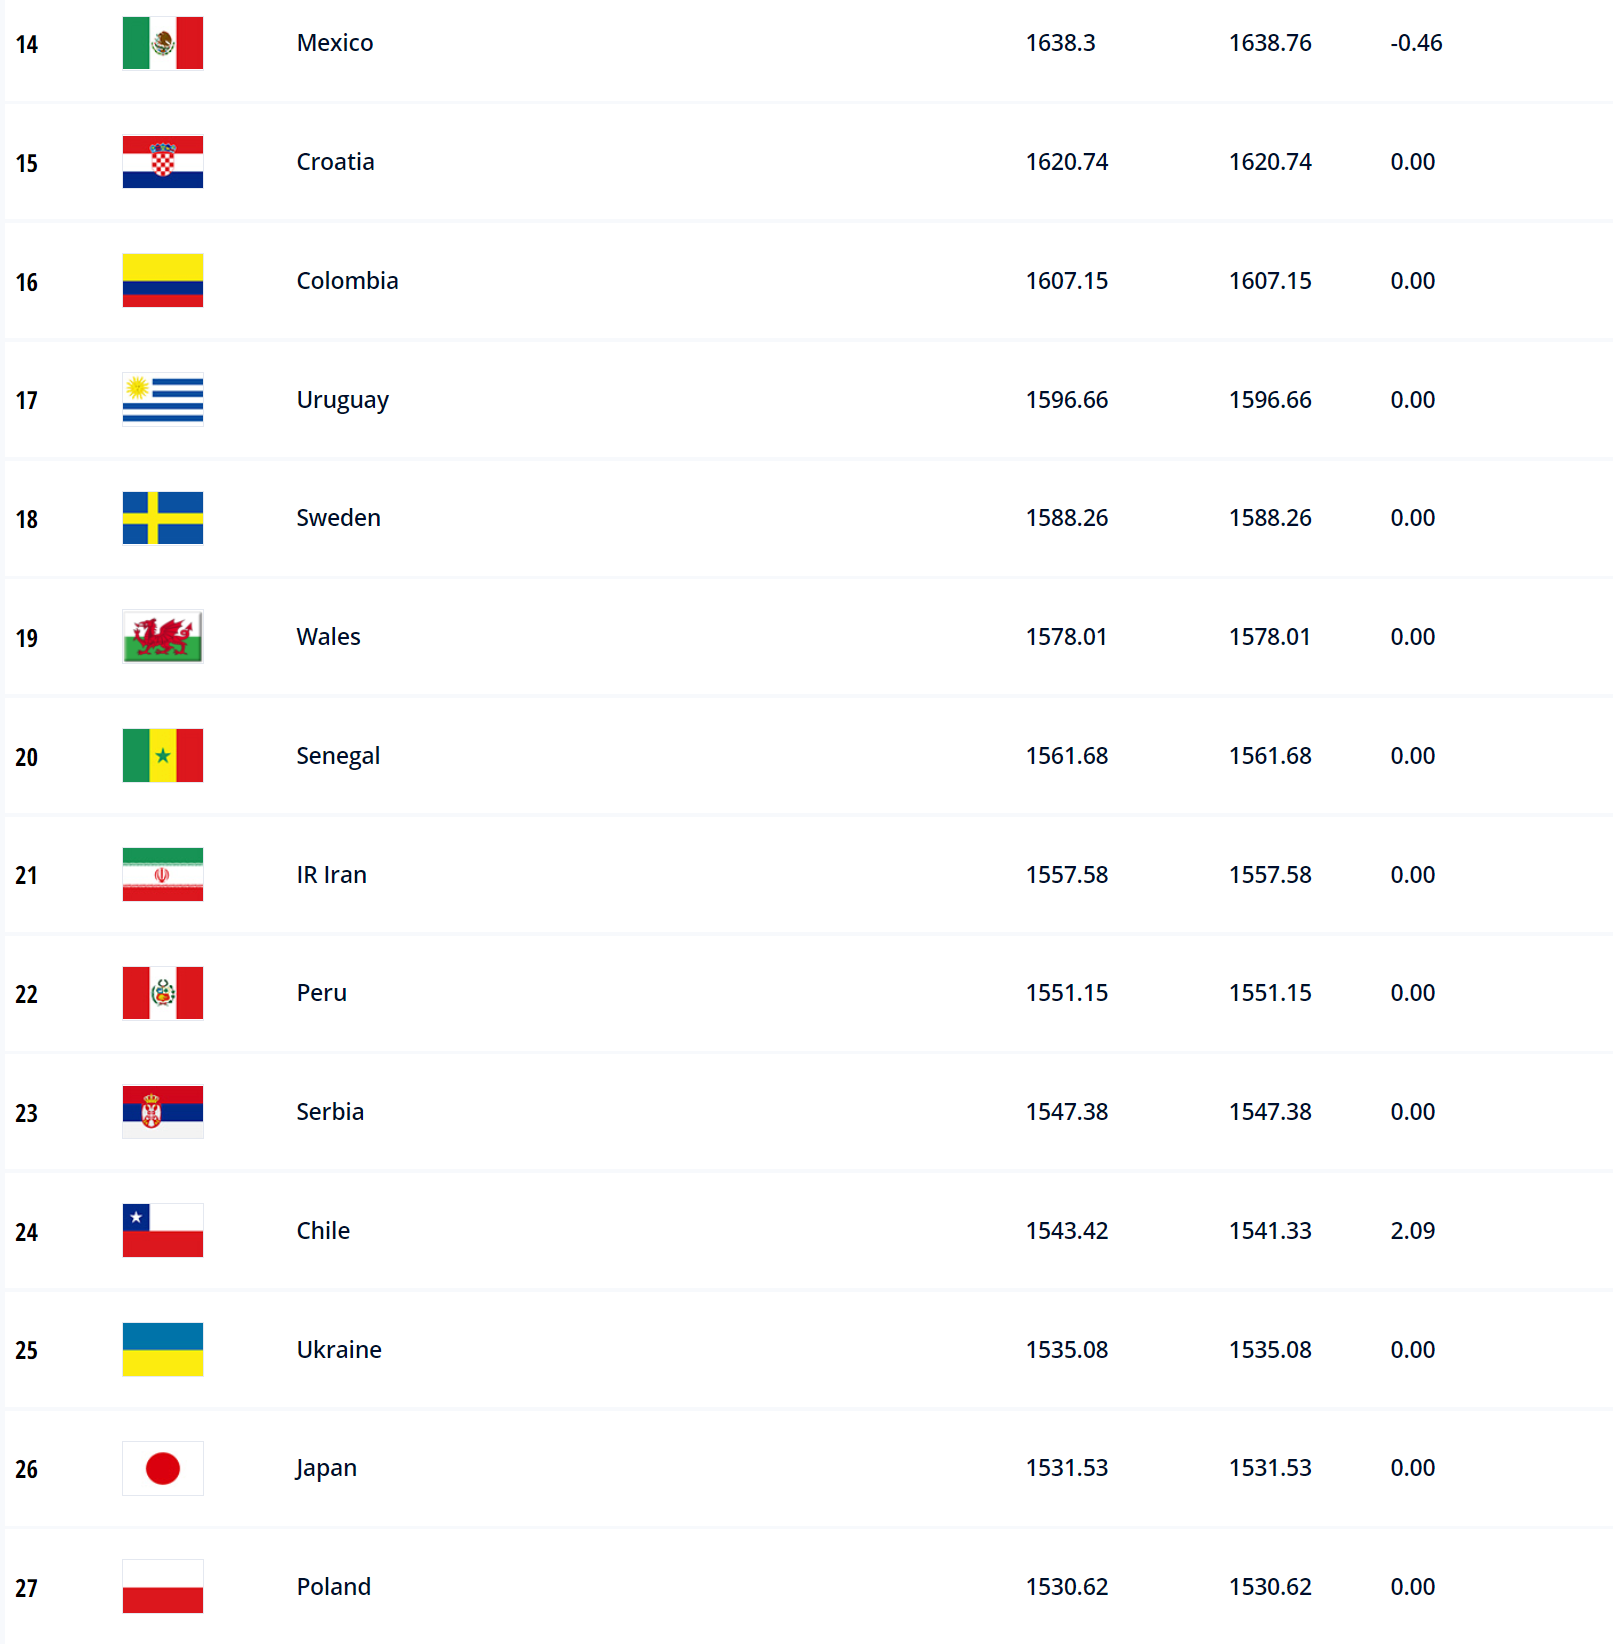Click the Mexico flag icon
The image size is (1613, 1644).
tap(162, 43)
